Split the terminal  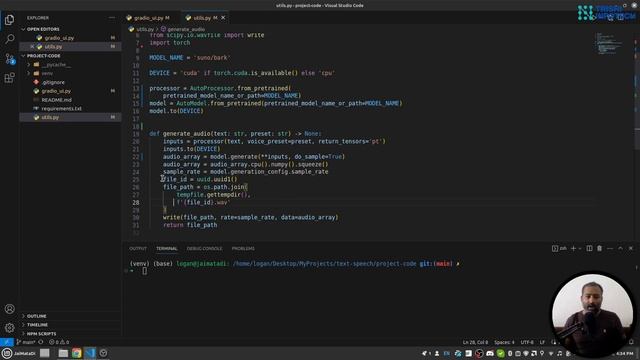tap(589, 248)
